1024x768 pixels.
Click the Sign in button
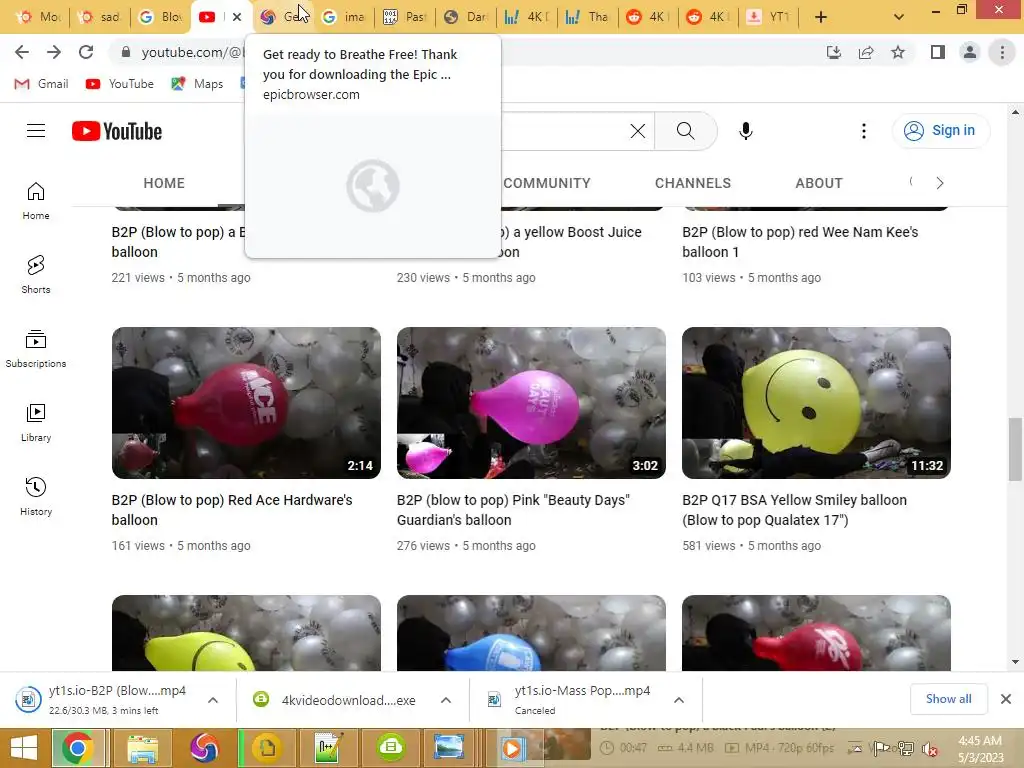940,131
